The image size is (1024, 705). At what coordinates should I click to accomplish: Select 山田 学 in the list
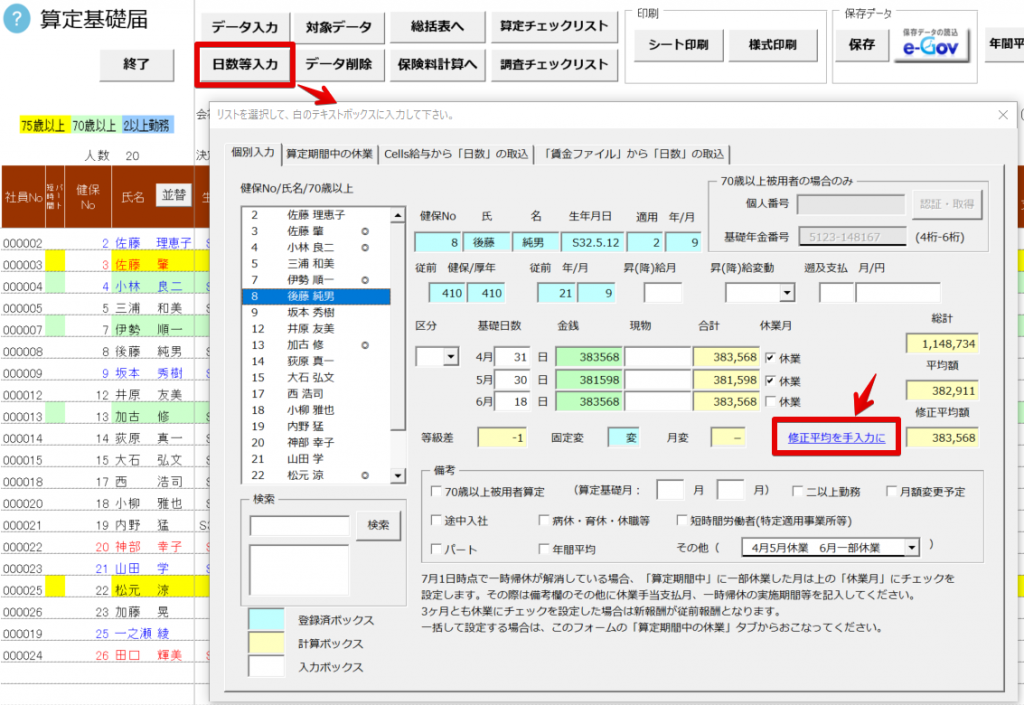click(x=316, y=459)
